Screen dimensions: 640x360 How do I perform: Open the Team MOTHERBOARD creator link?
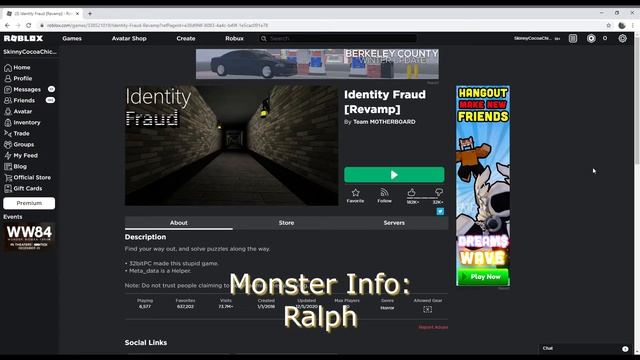[384, 122]
